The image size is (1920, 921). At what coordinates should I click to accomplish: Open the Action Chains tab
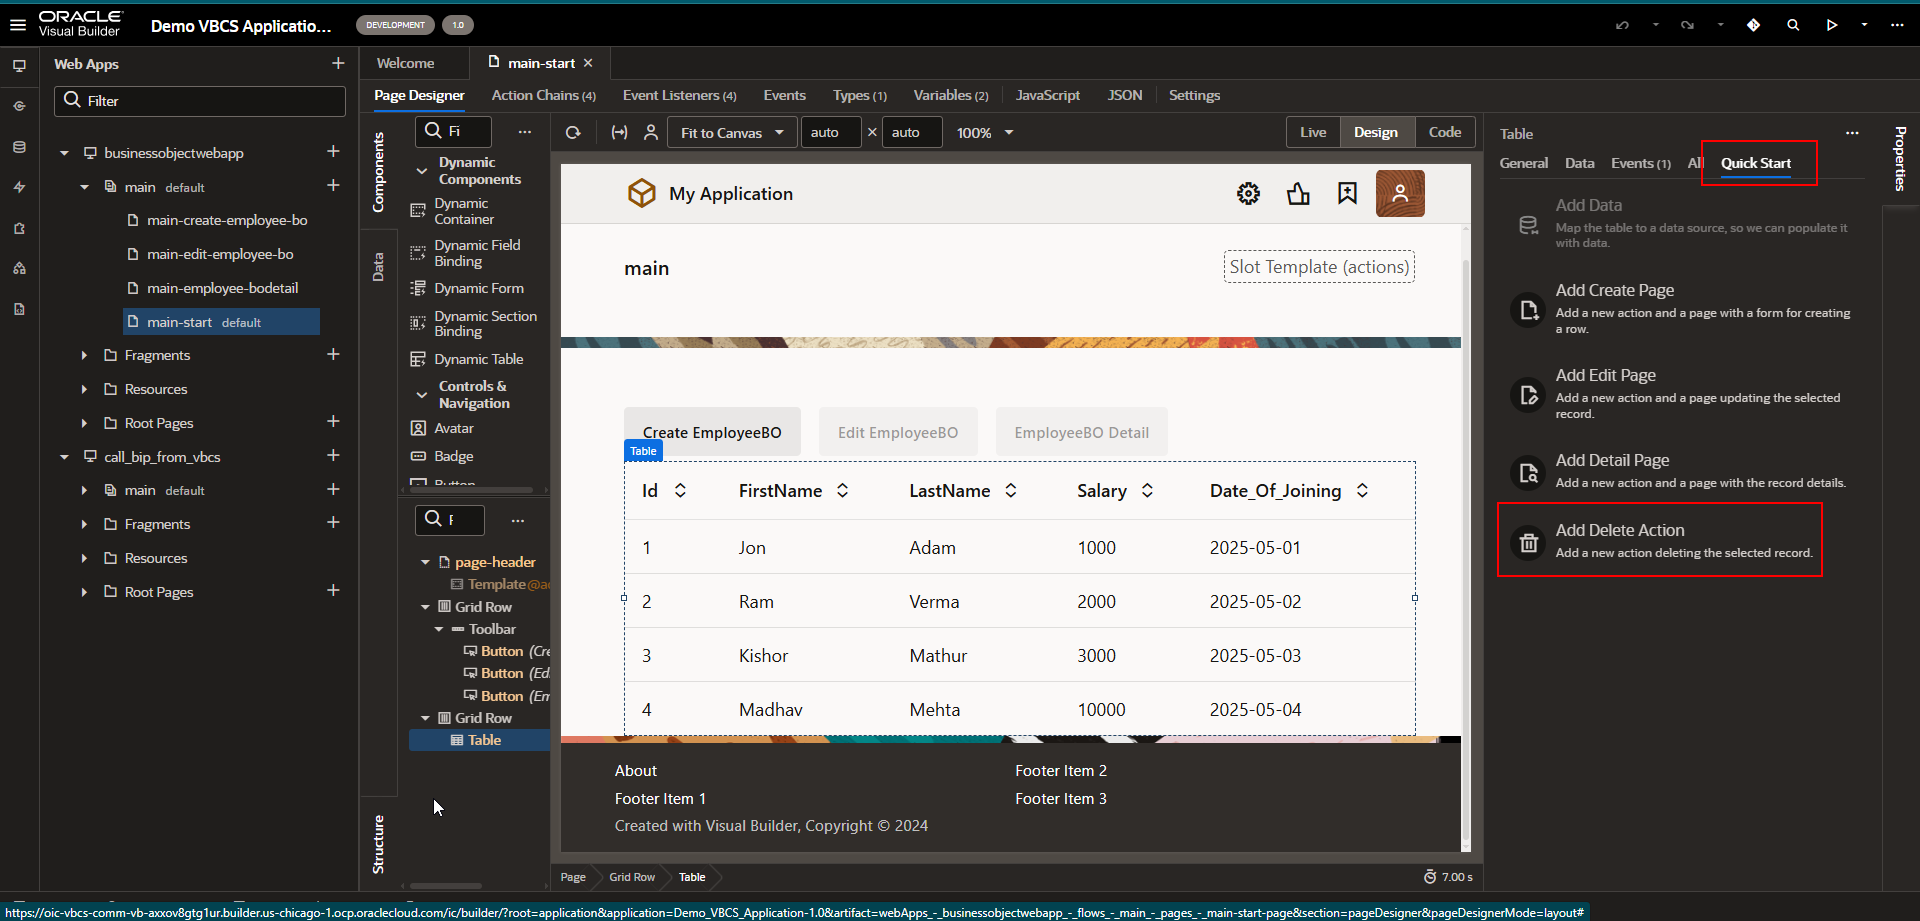[x=543, y=95]
